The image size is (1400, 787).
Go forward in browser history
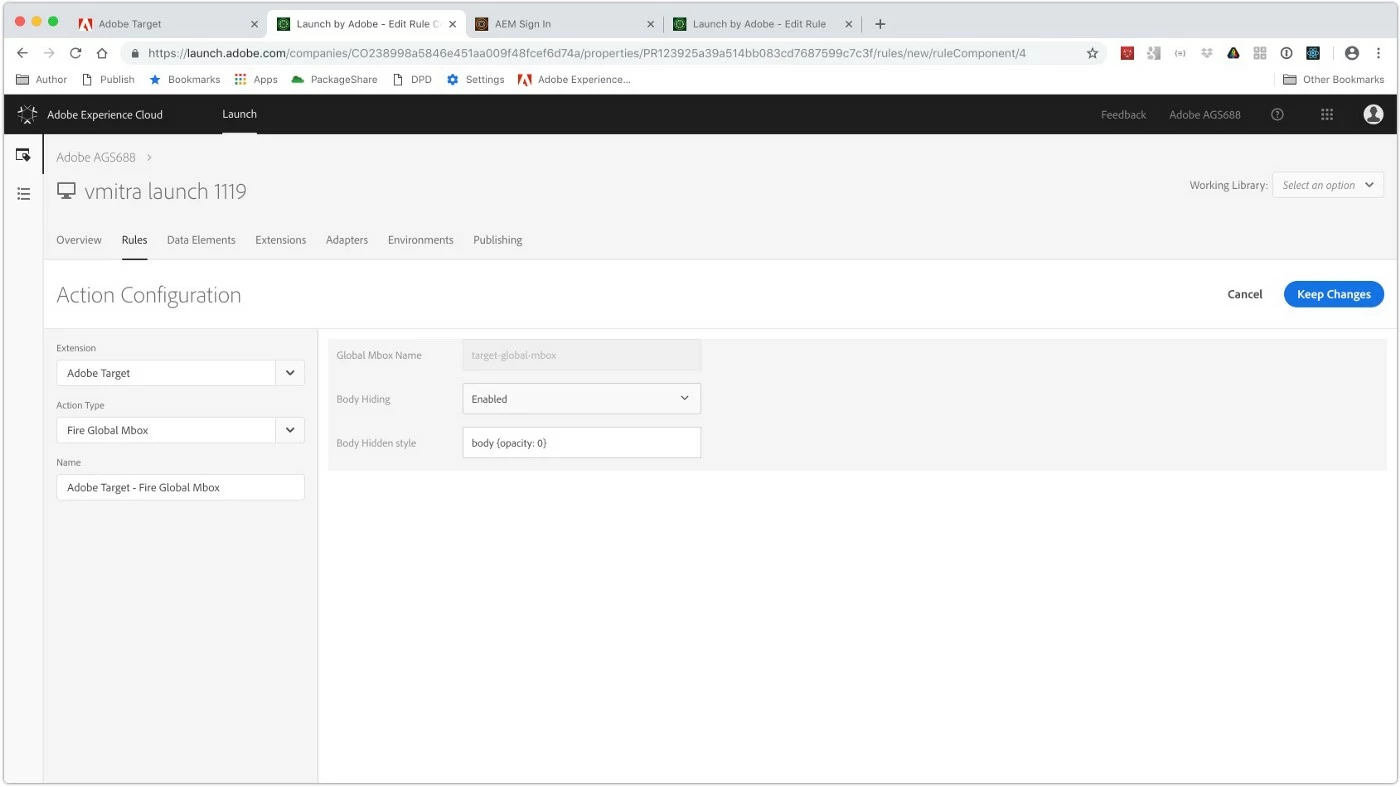(49, 53)
